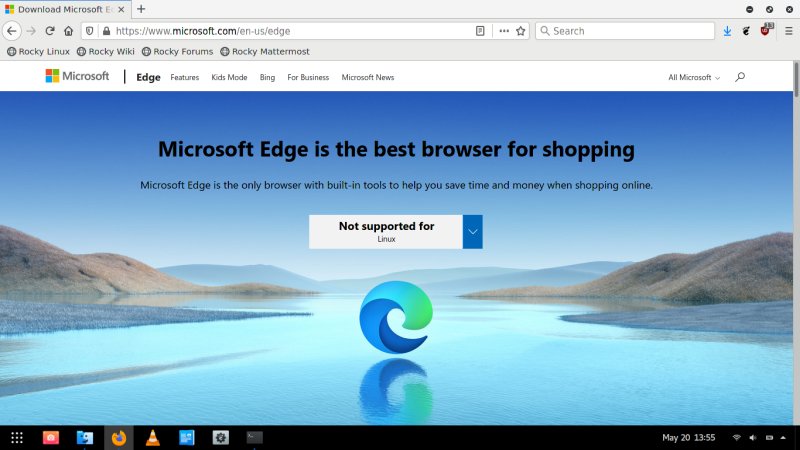Image resolution: width=800 pixels, height=450 pixels.
Task: Open system settings gear in taskbar
Action: [x=220, y=438]
